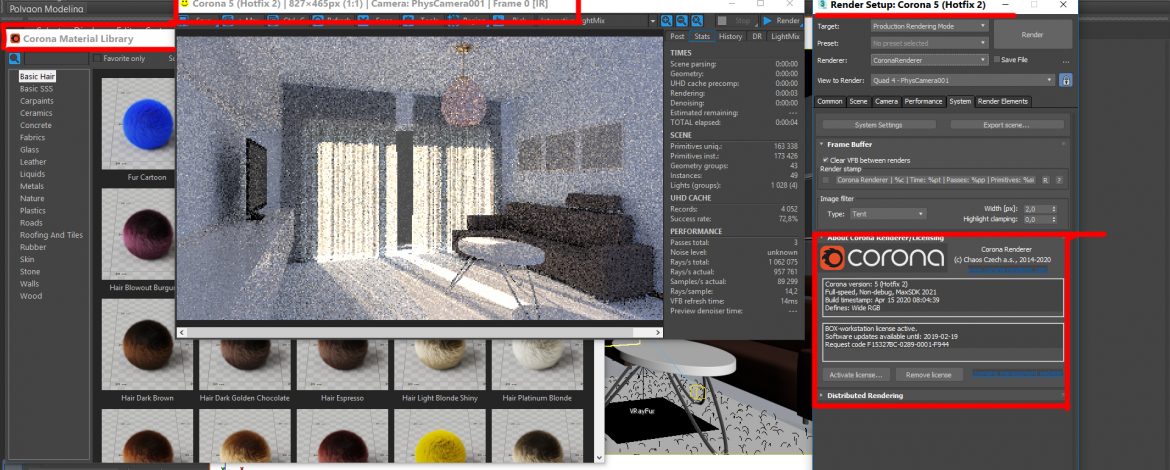Open the Polygon Modeling ribbon tab
The image size is (1170, 470).
(x=46, y=8)
